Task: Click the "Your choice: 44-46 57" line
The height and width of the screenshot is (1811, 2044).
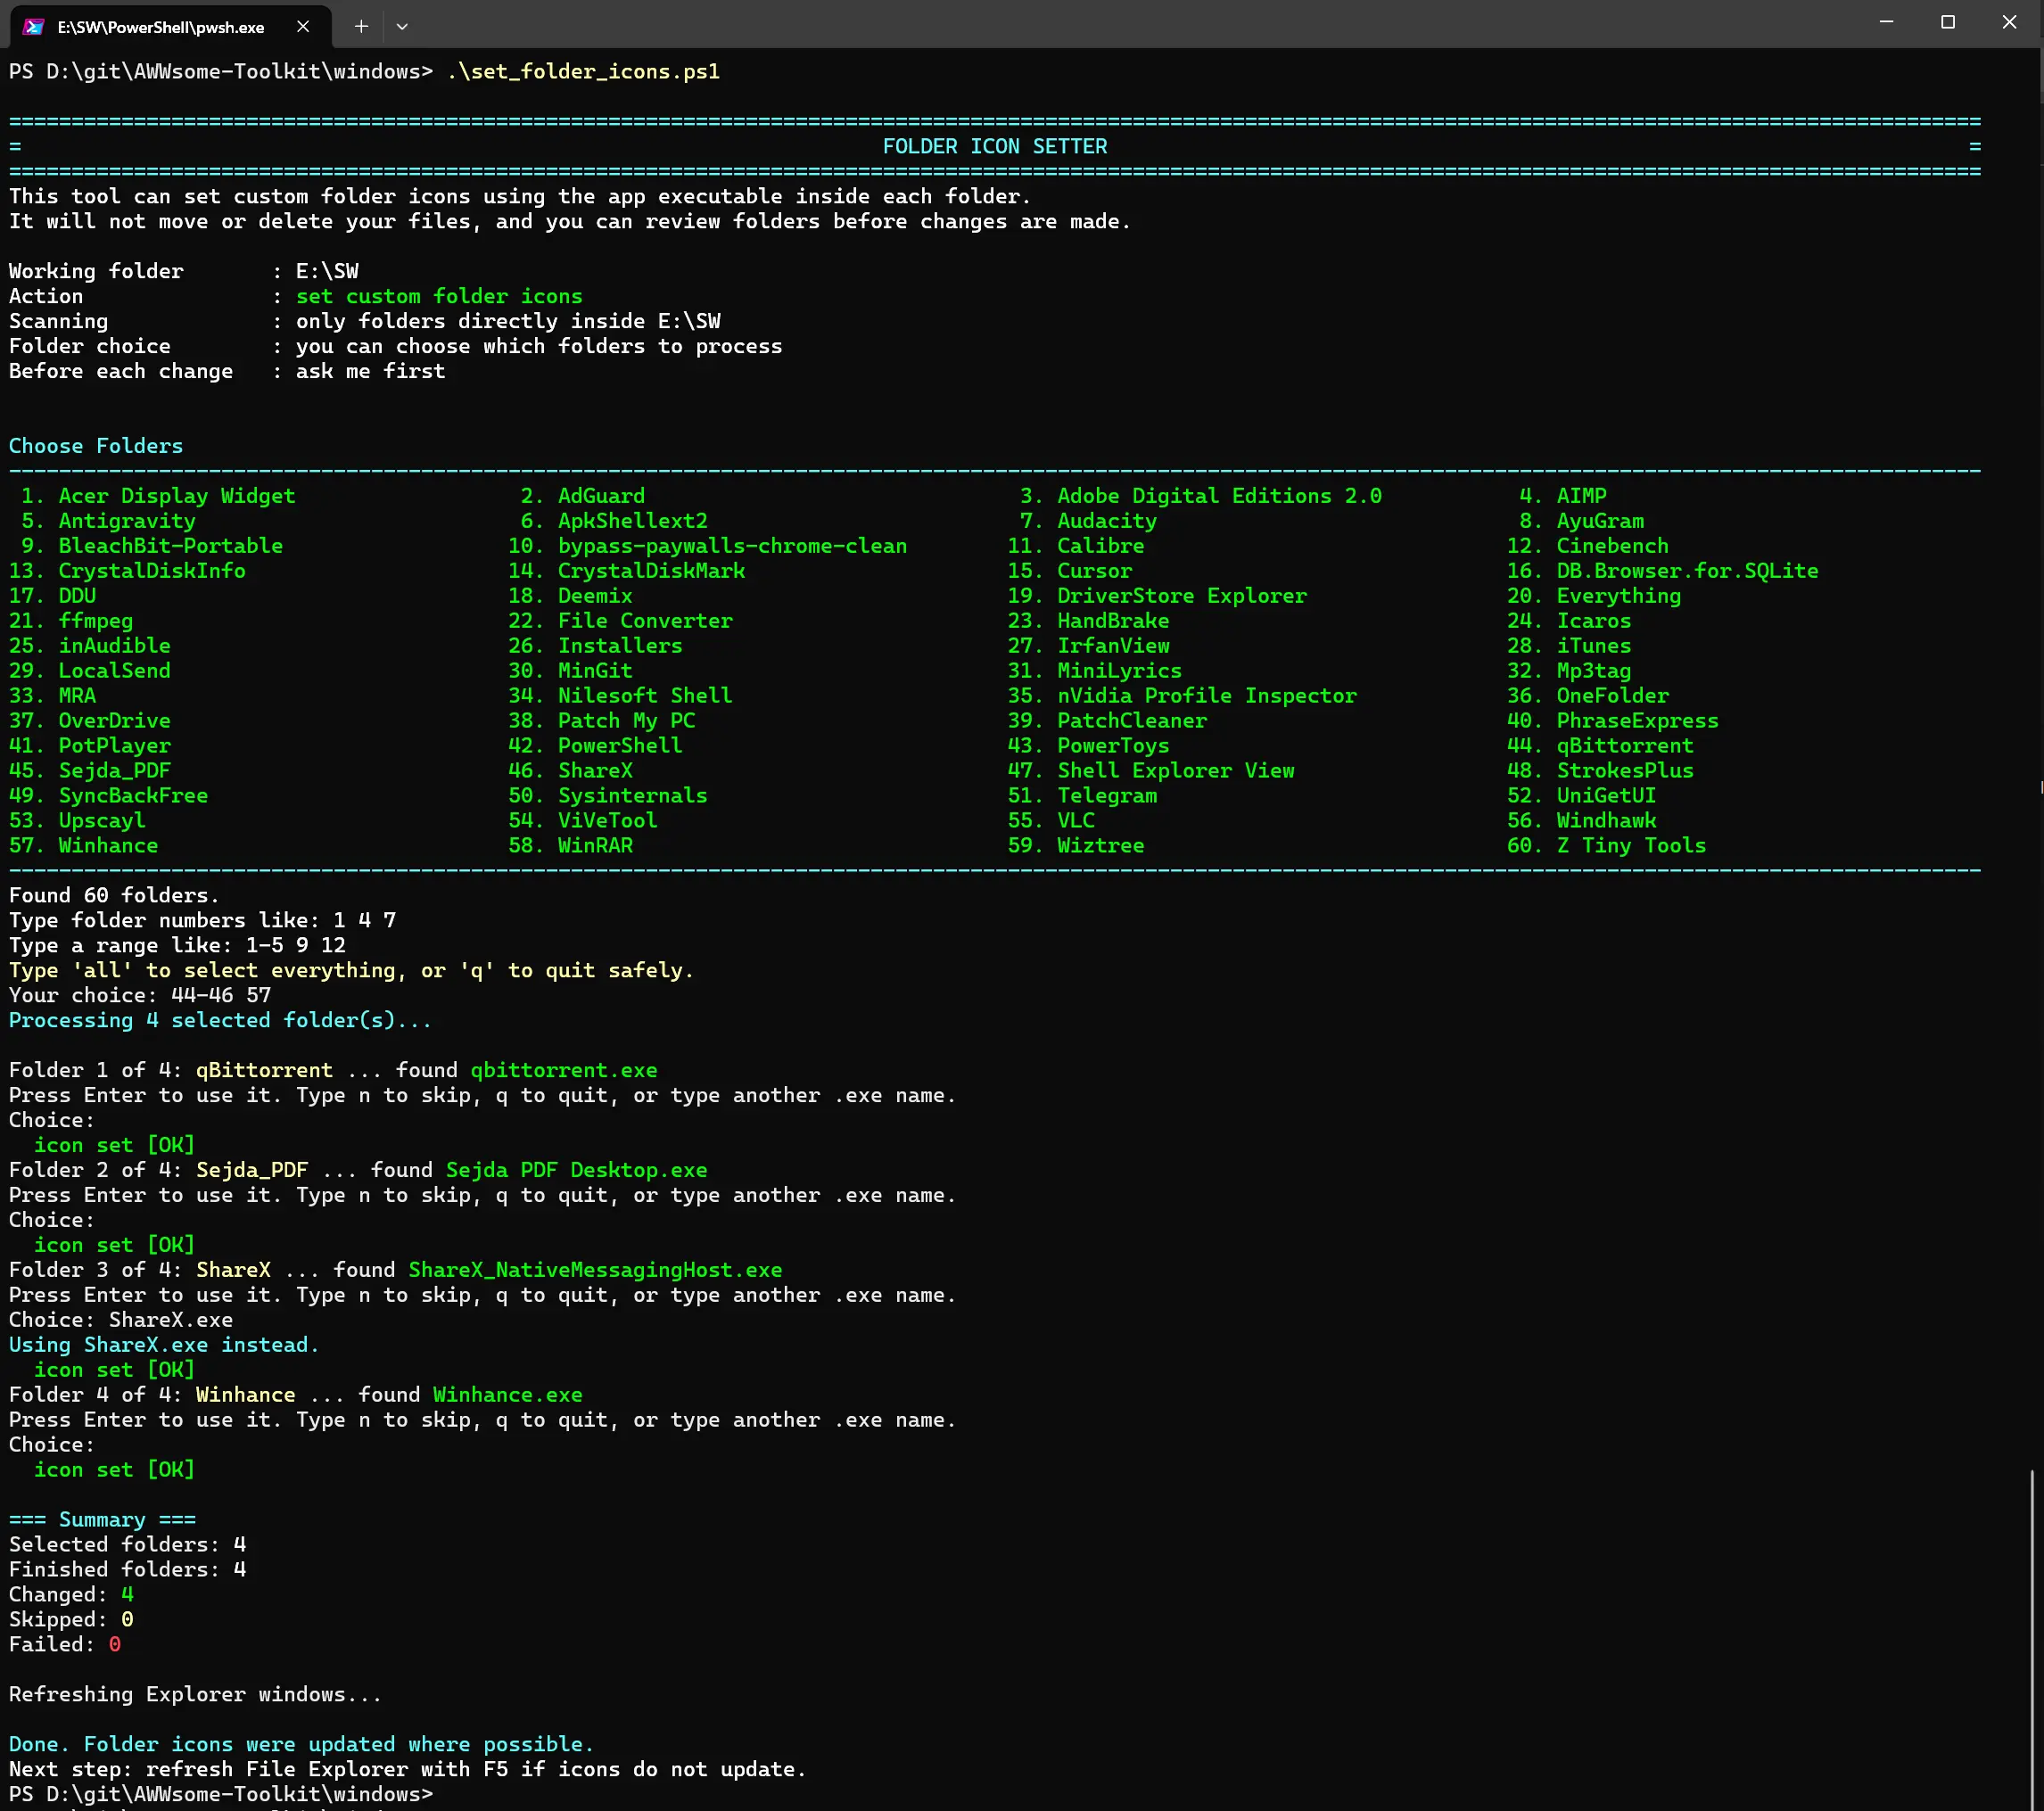Action: point(140,996)
